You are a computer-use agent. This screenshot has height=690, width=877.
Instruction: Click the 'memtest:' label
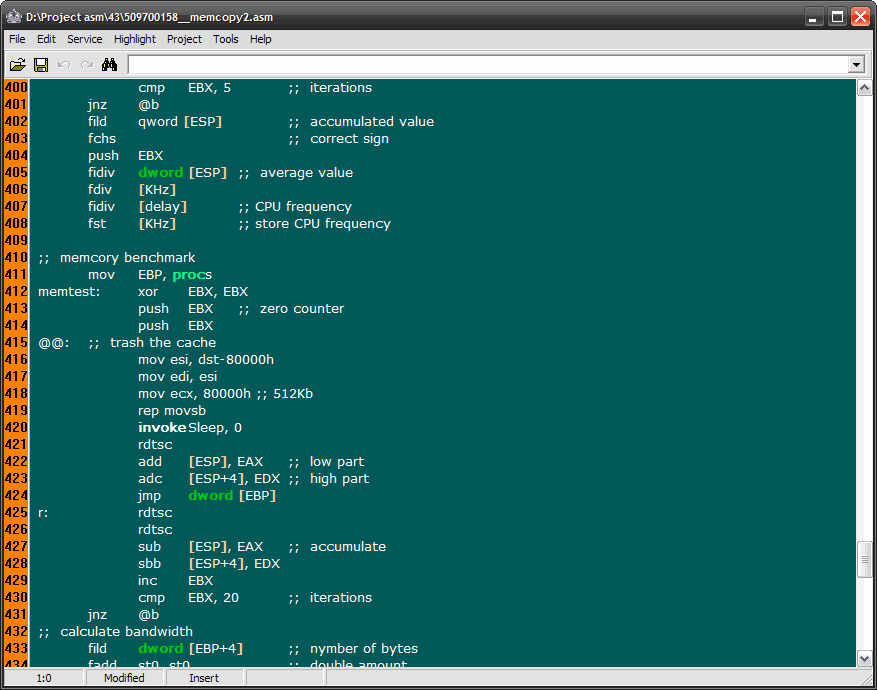pos(69,292)
